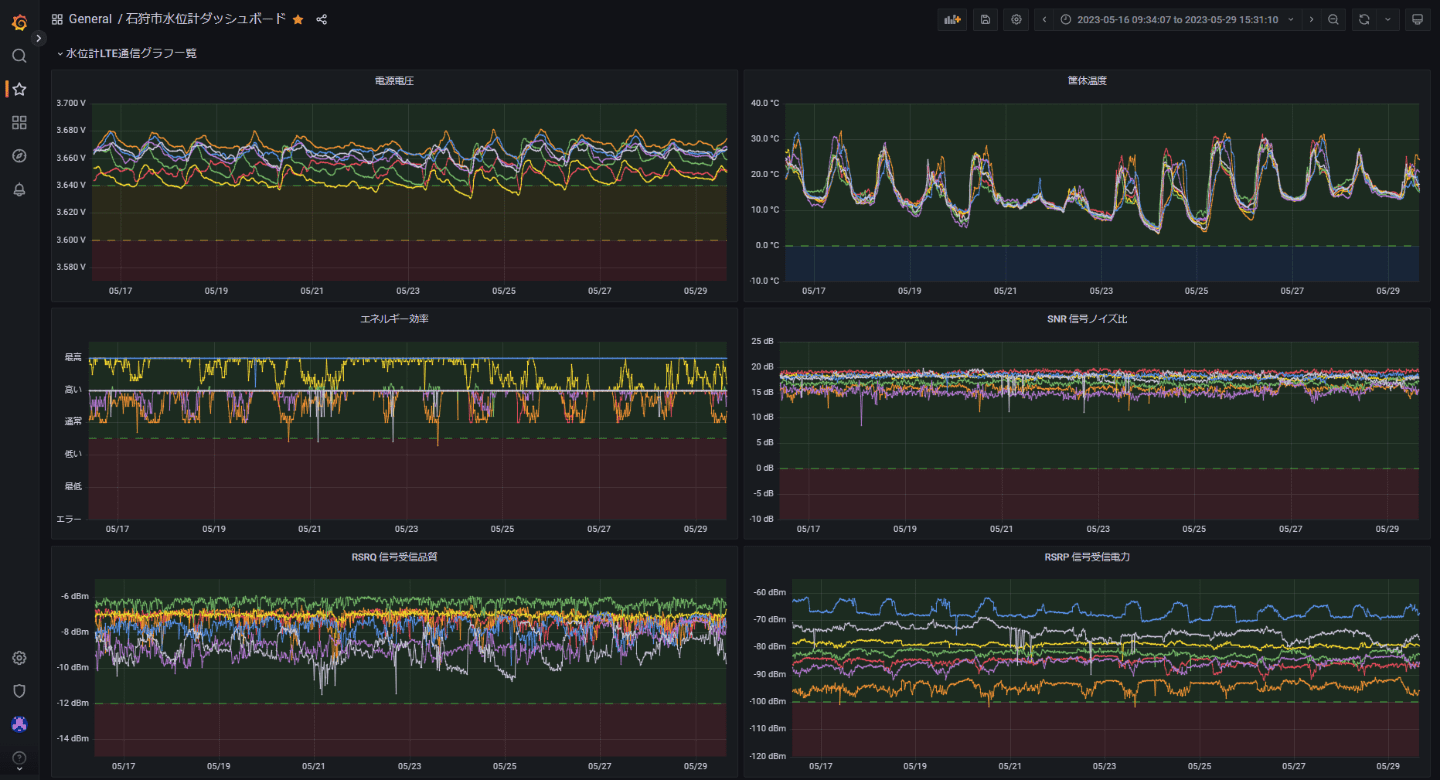The image size is (1440, 780).
Task: Share the dashboard via share icon
Action: [x=322, y=19]
